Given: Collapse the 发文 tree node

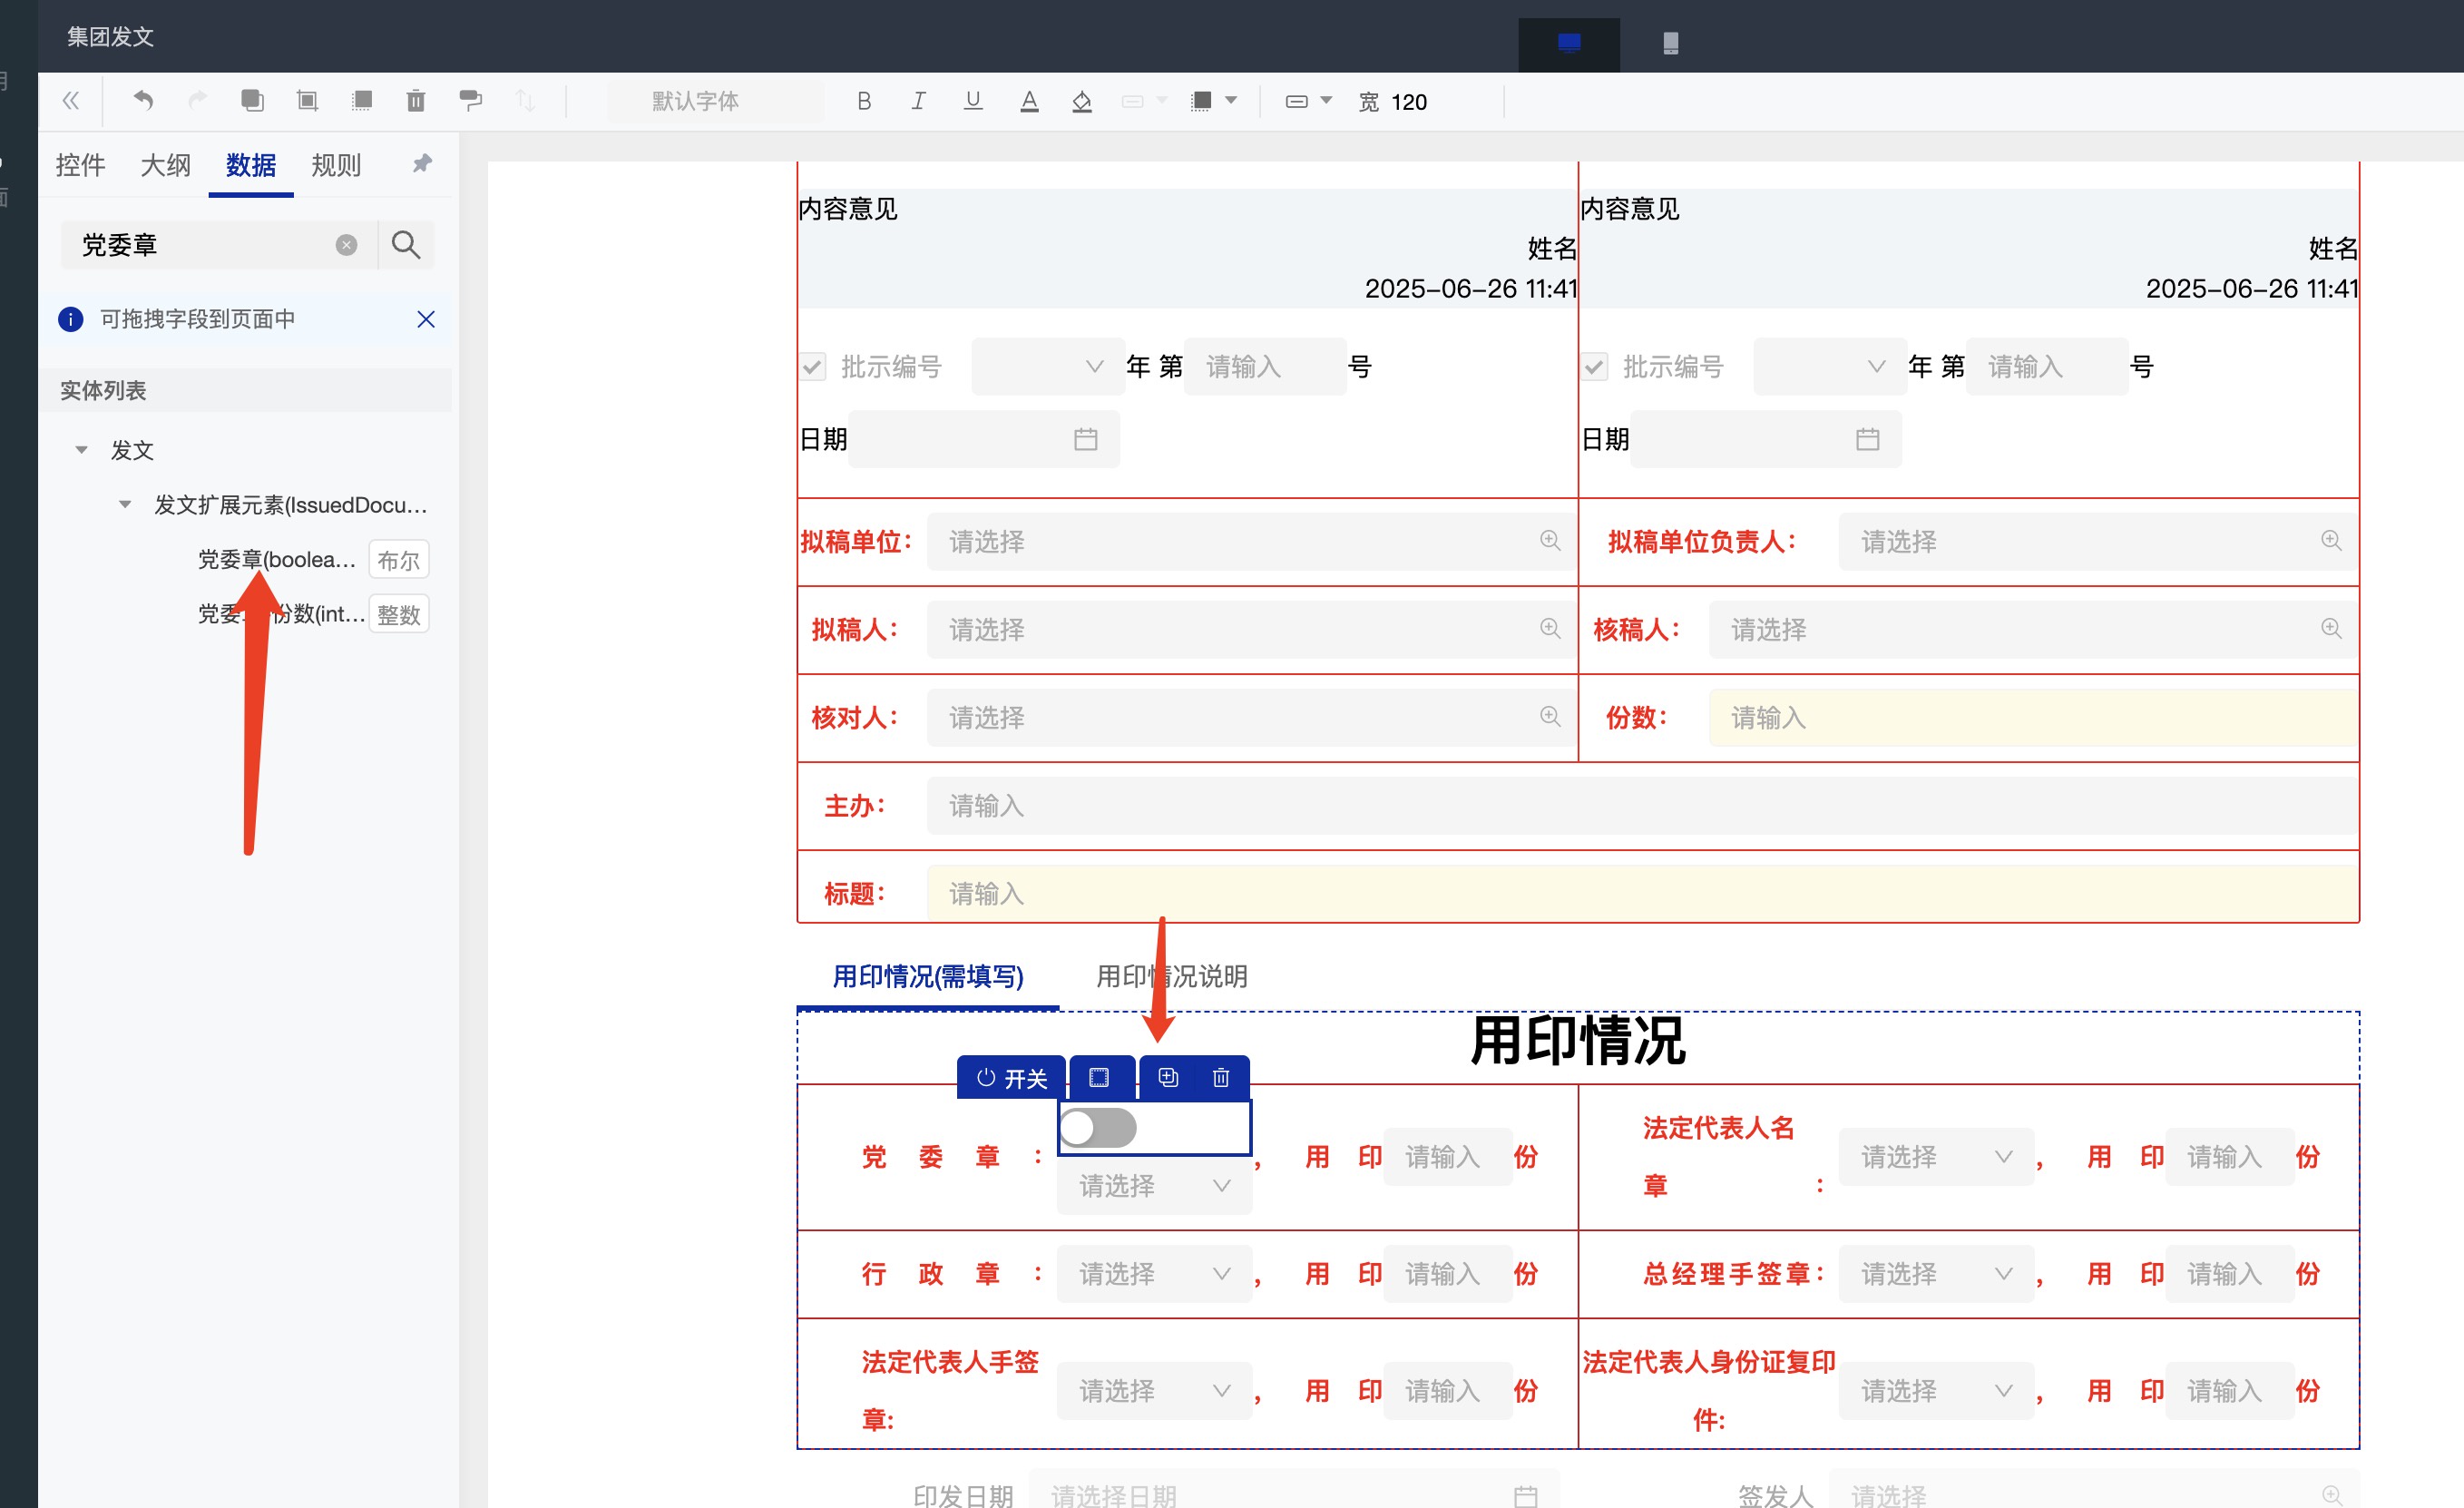Looking at the screenshot, I should 82,450.
